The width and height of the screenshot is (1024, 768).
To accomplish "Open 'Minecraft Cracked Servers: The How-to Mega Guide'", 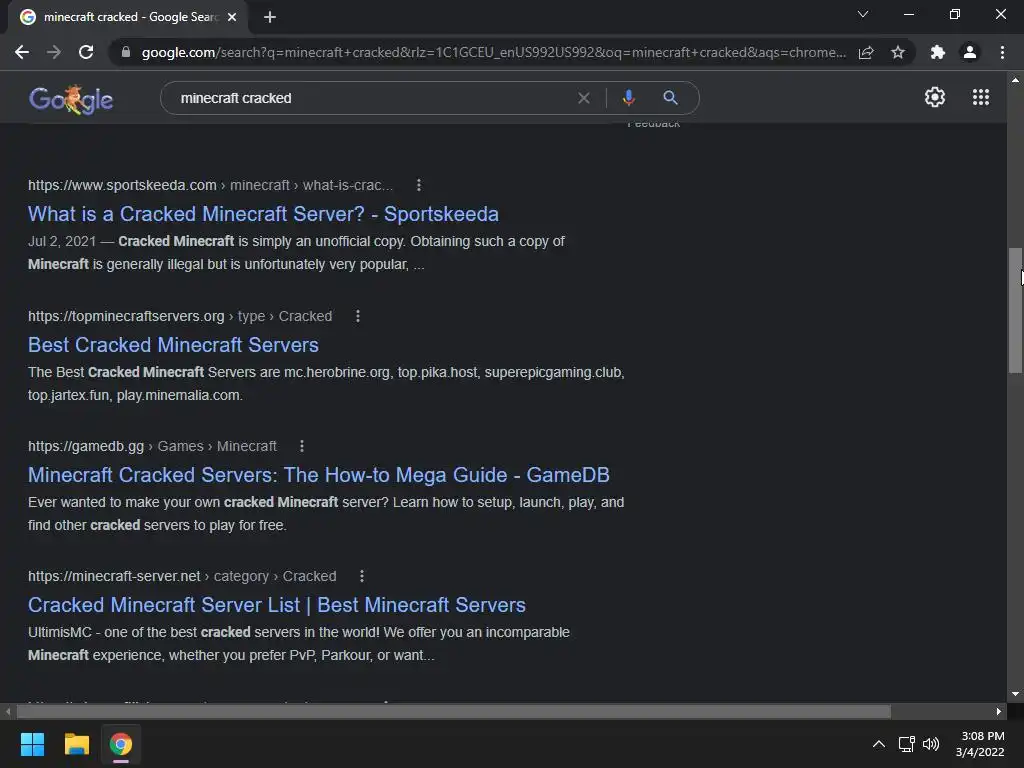I will point(319,475).
